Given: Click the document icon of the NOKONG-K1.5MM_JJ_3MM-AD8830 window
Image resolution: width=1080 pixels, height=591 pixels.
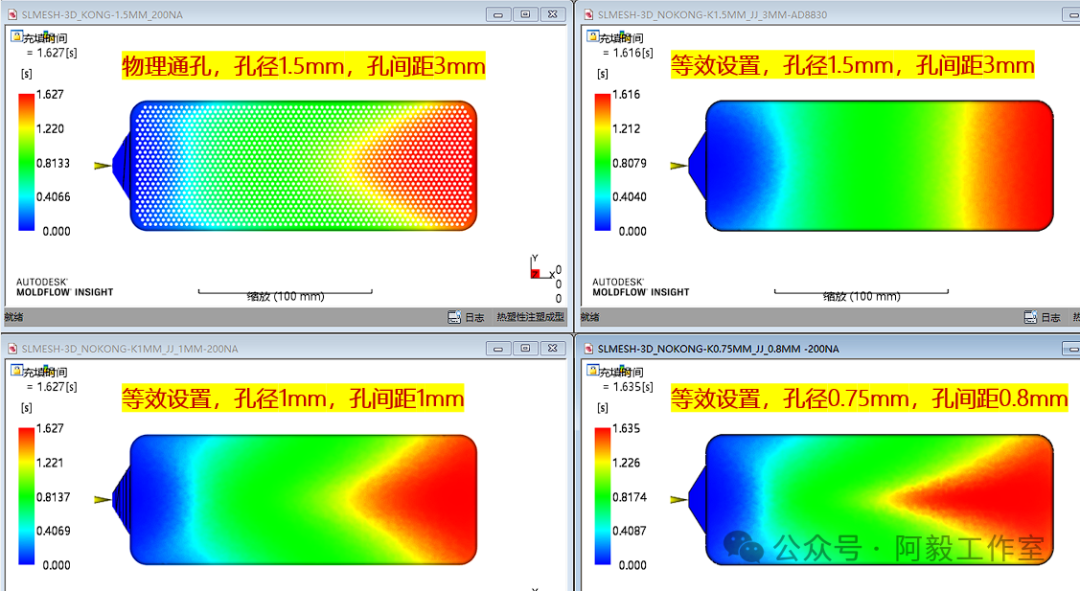Looking at the screenshot, I should [589, 14].
